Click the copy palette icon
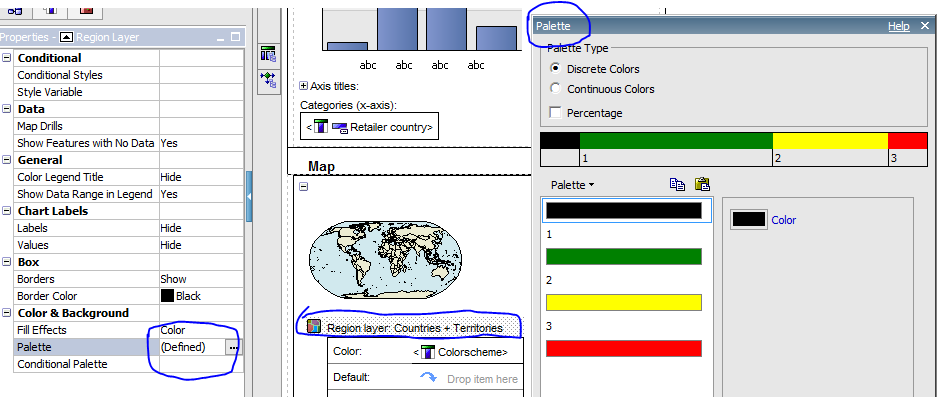 677,184
